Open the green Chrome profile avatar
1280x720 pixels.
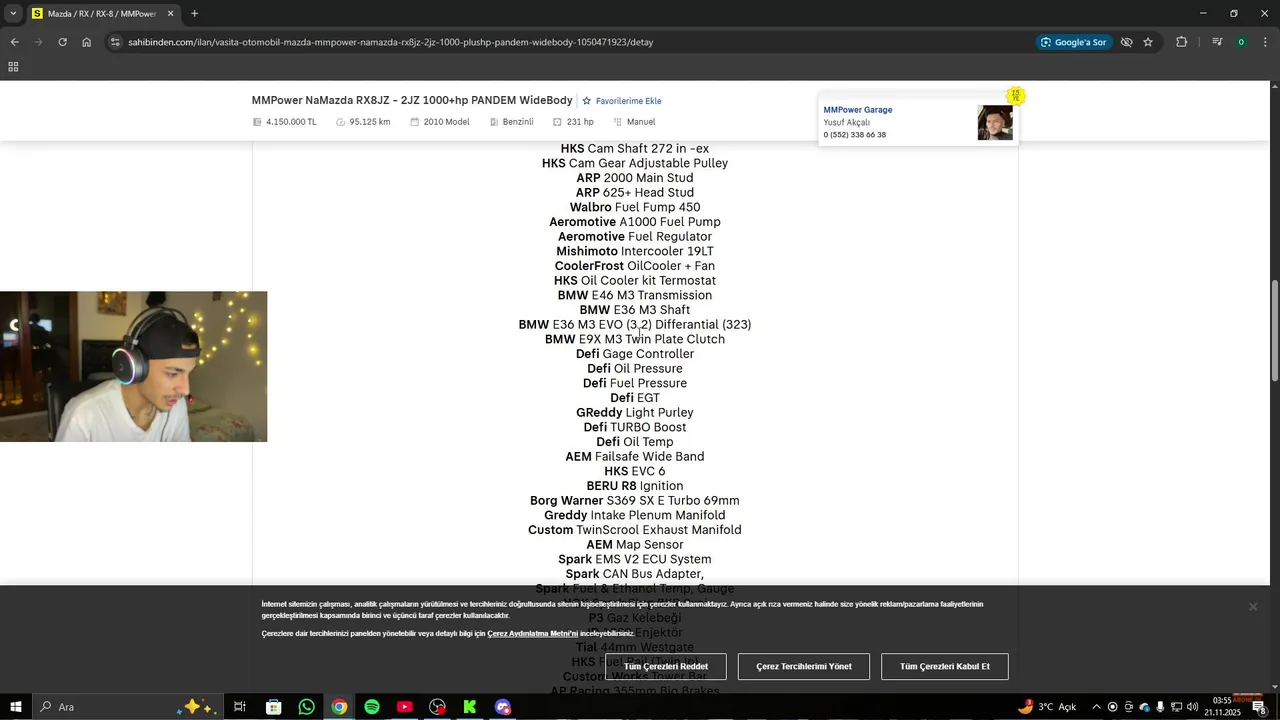(x=1241, y=42)
